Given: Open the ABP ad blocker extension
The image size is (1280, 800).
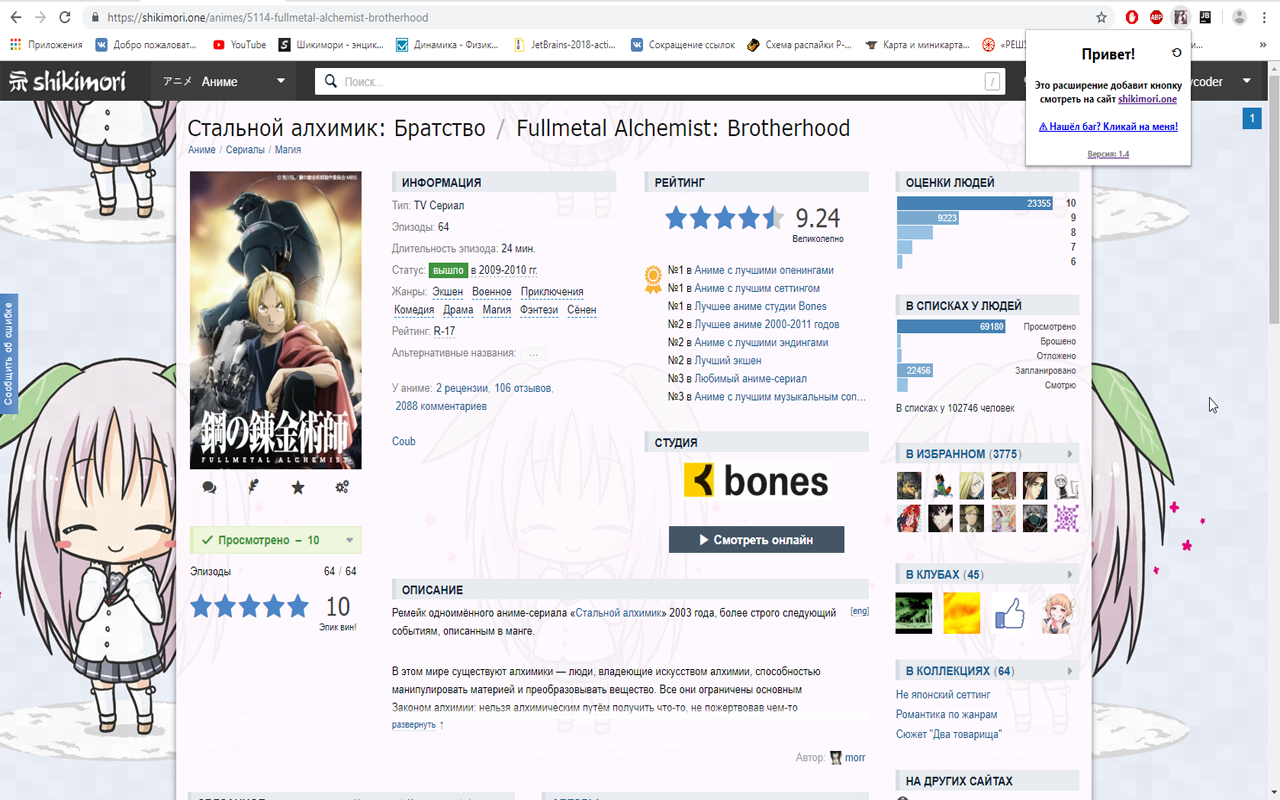Looking at the screenshot, I should tap(1156, 17).
